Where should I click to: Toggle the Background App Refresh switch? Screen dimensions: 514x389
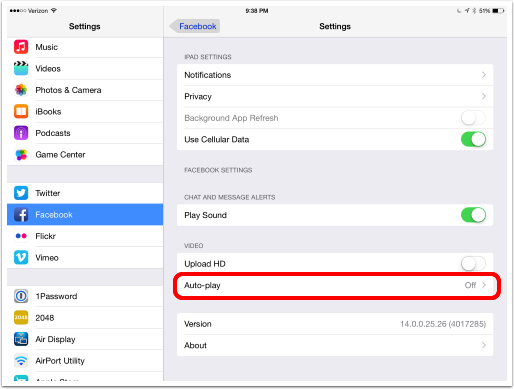pos(473,118)
